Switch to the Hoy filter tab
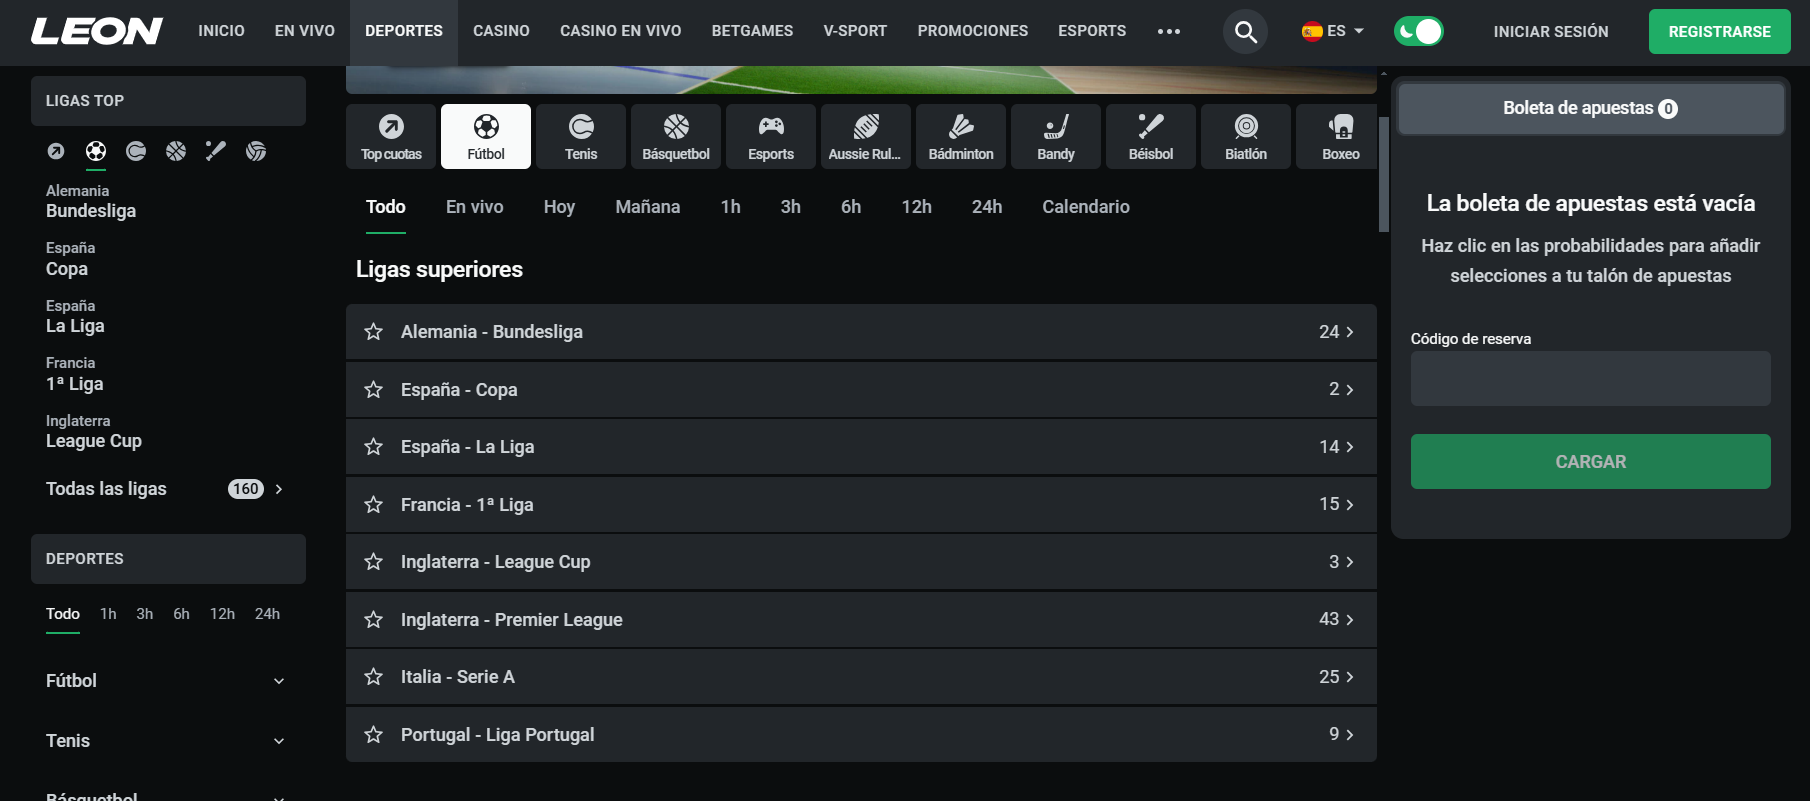Viewport: 1810px width, 801px height. click(x=559, y=207)
